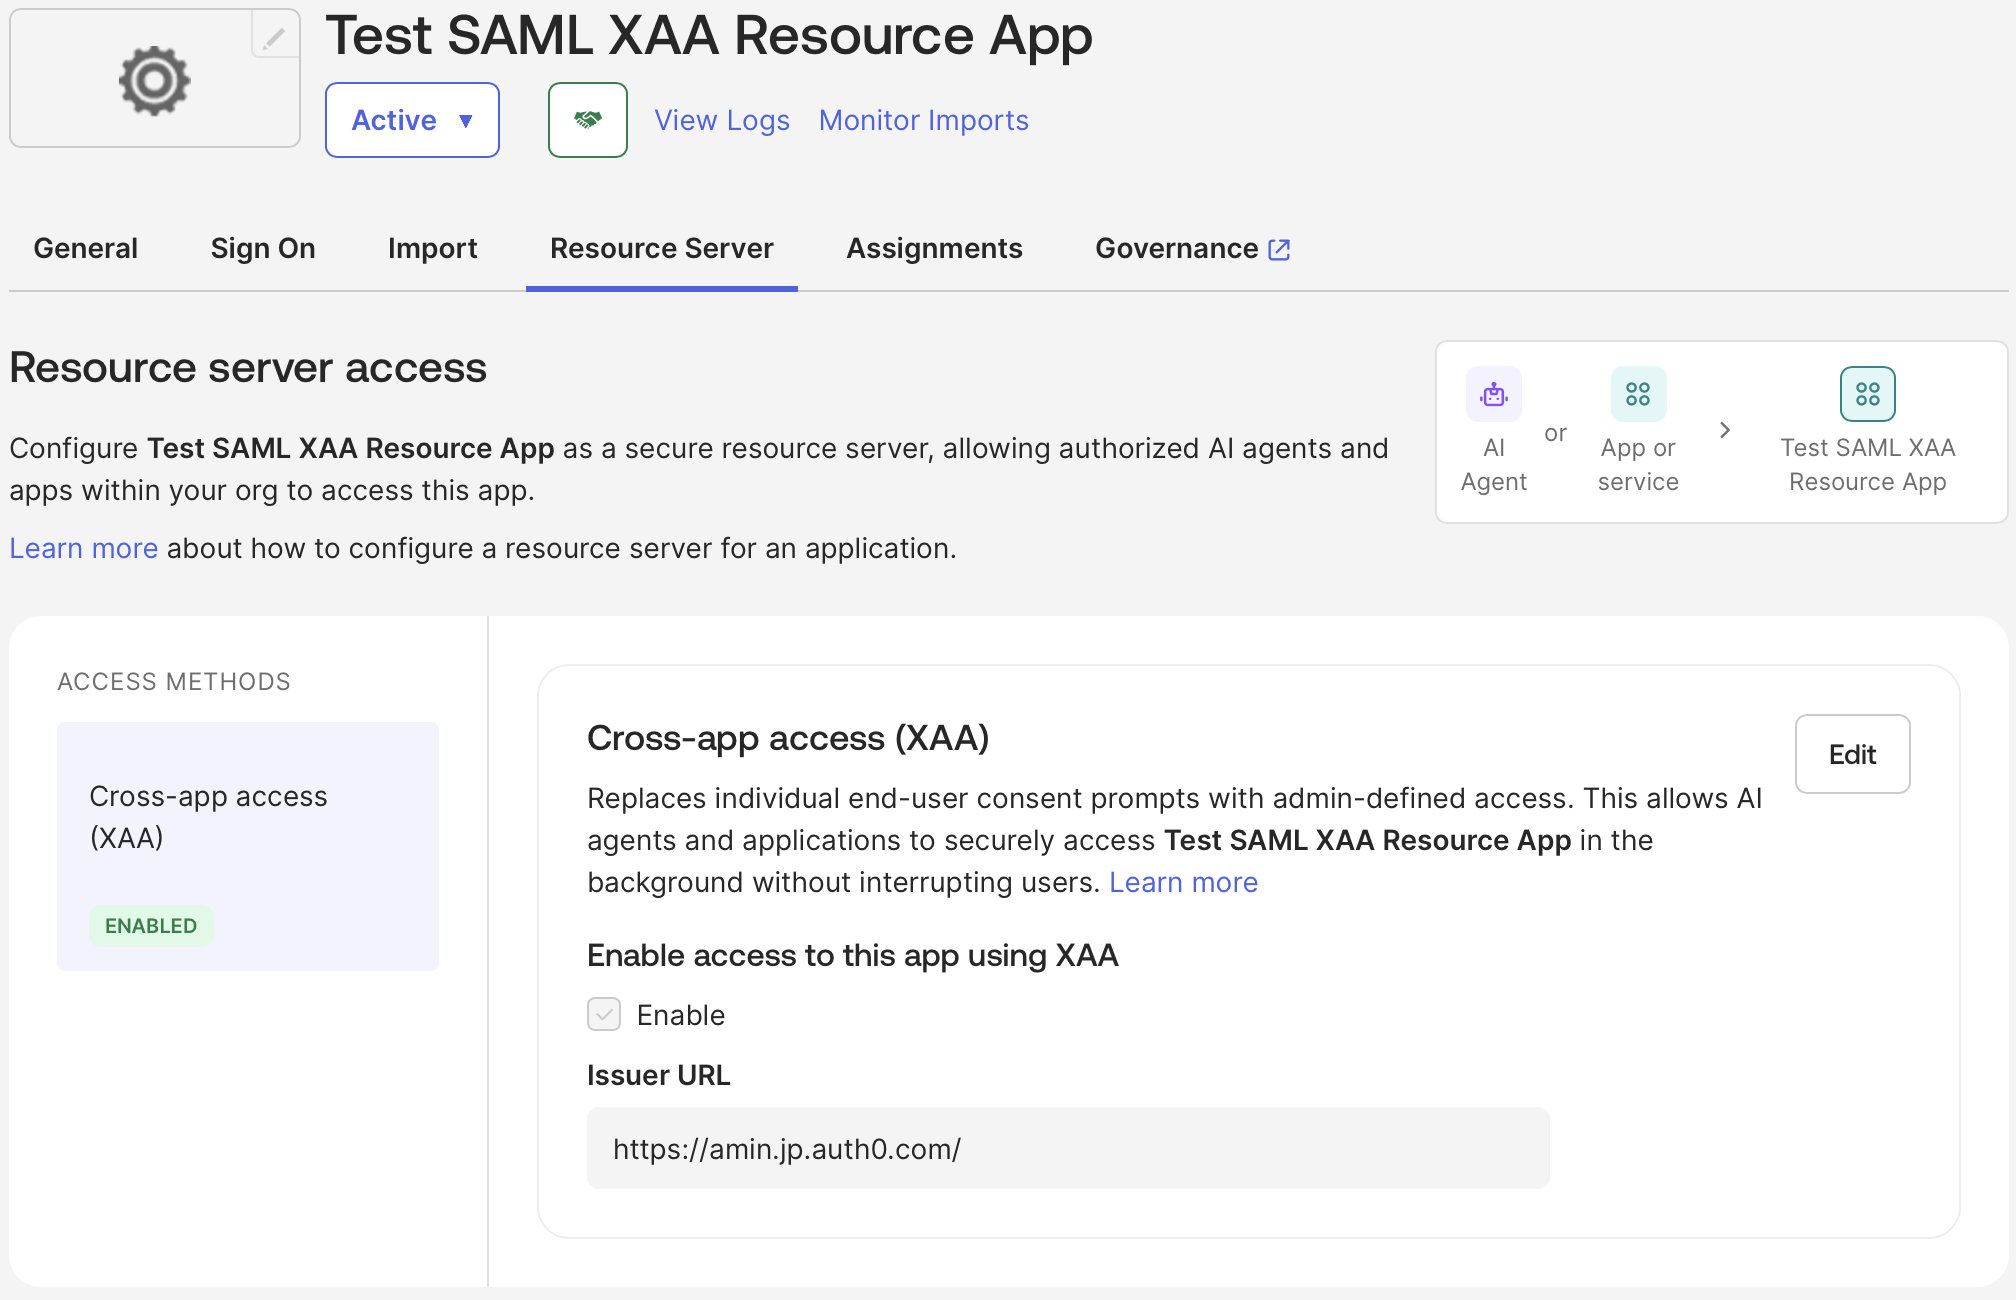Viewport: 2016px width, 1300px height.
Task: Click the Issuer URL input field
Action: (1068, 1148)
